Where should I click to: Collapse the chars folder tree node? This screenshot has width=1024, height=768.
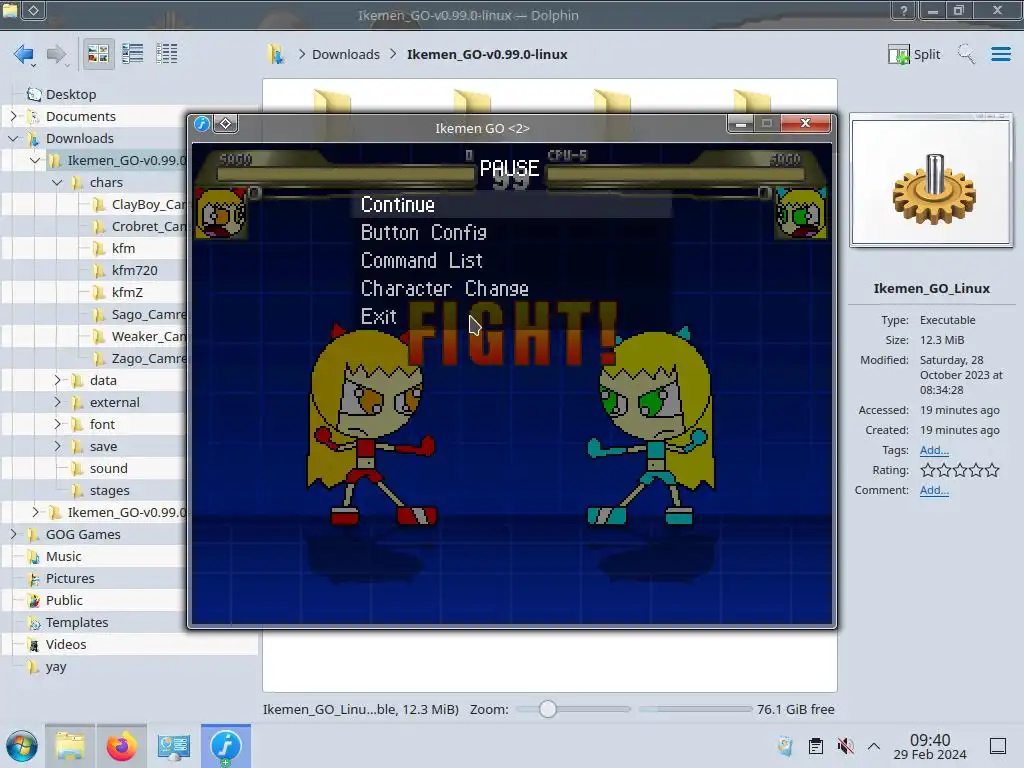point(57,182)
